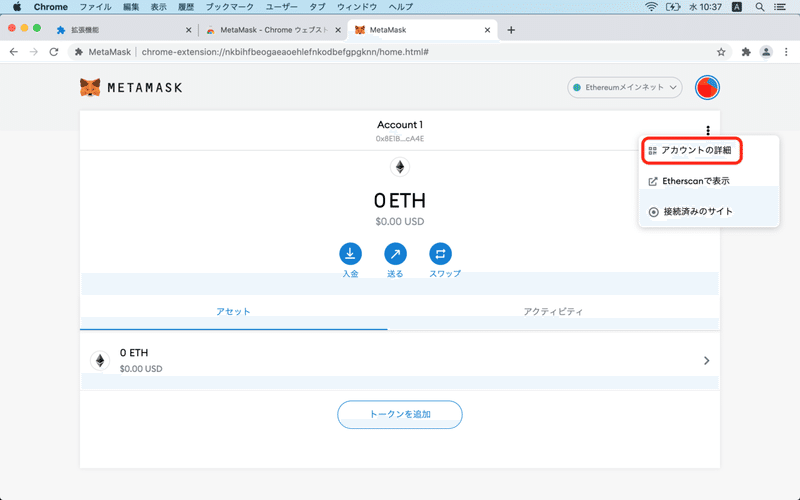The height and width of the screenshot is (500, 800).
Task: Open the ヘルプ menu
Action: 401,7
